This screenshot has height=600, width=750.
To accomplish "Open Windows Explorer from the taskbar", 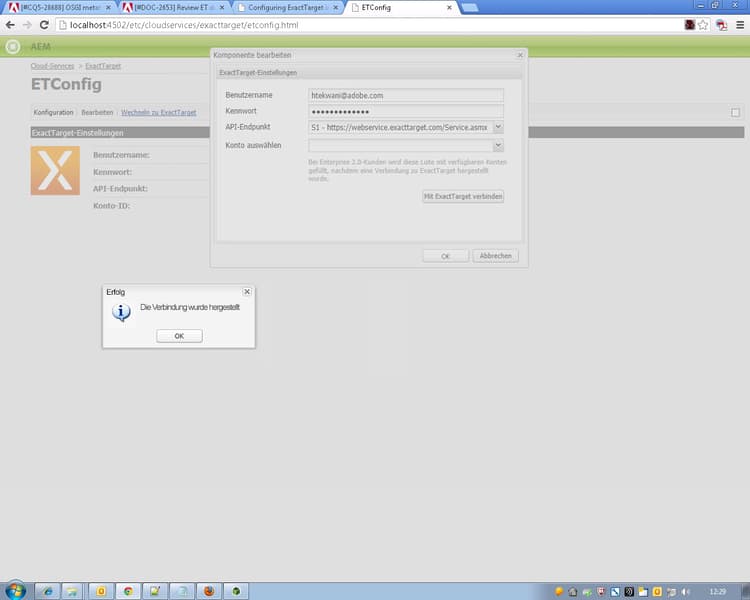I will point(72,591).
